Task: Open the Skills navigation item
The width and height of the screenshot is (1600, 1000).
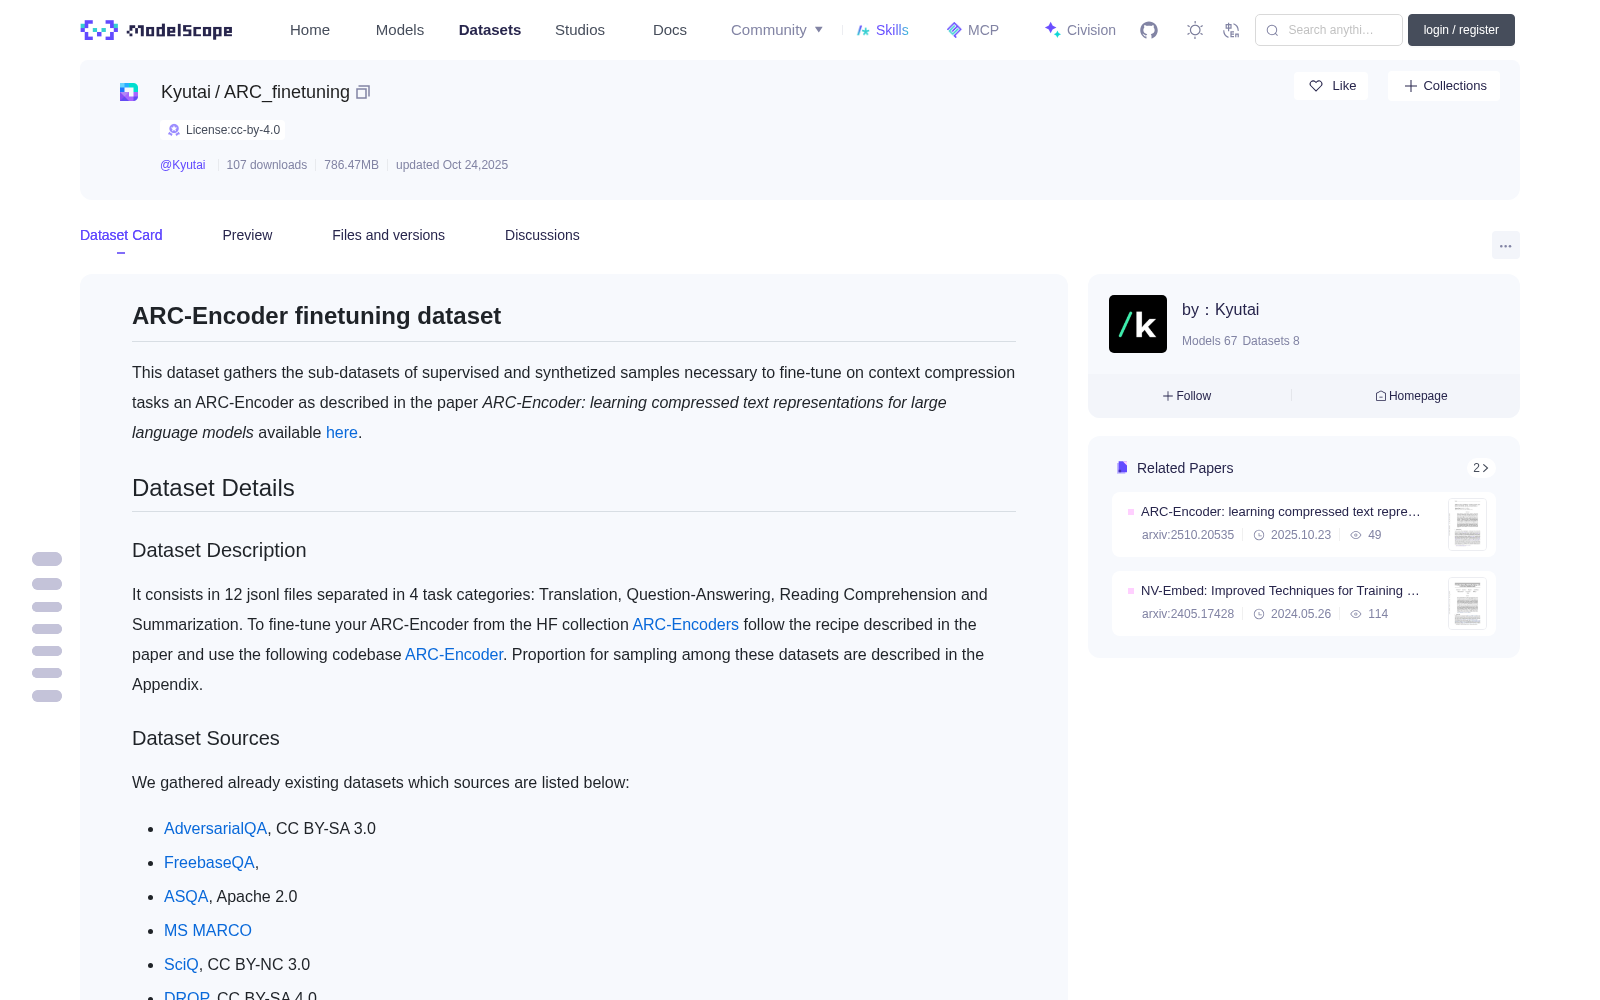Action: tap(883, 30)
